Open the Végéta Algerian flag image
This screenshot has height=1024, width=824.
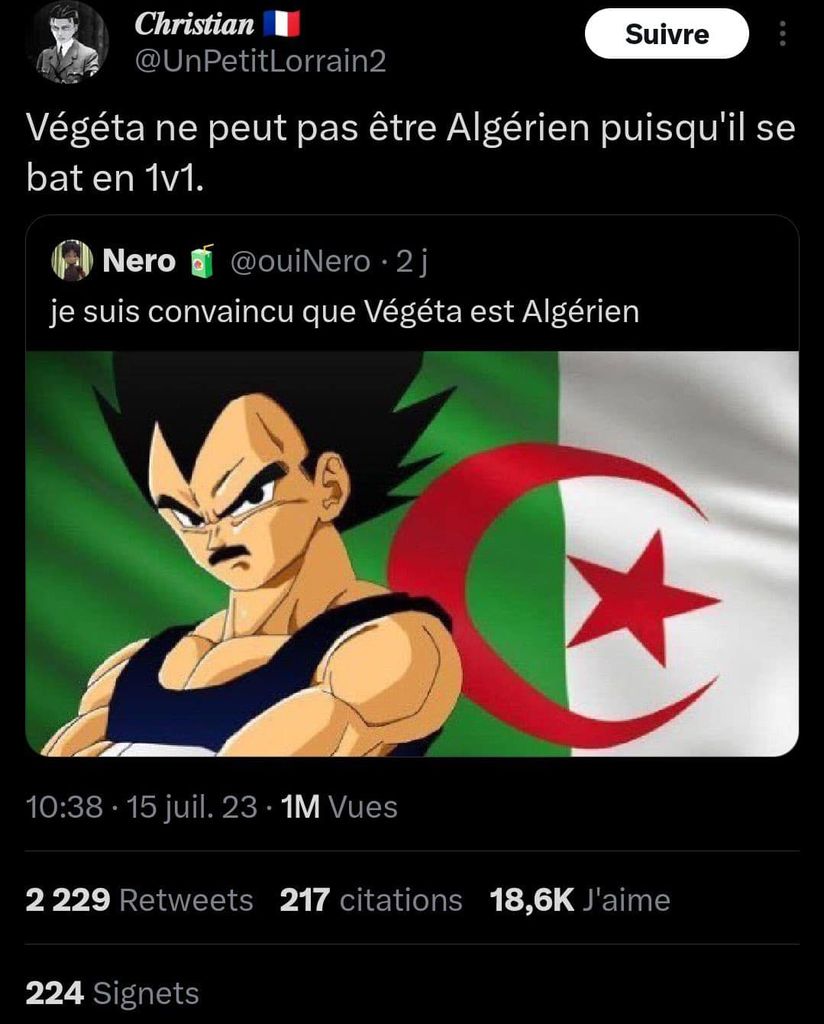click(412, 554)
